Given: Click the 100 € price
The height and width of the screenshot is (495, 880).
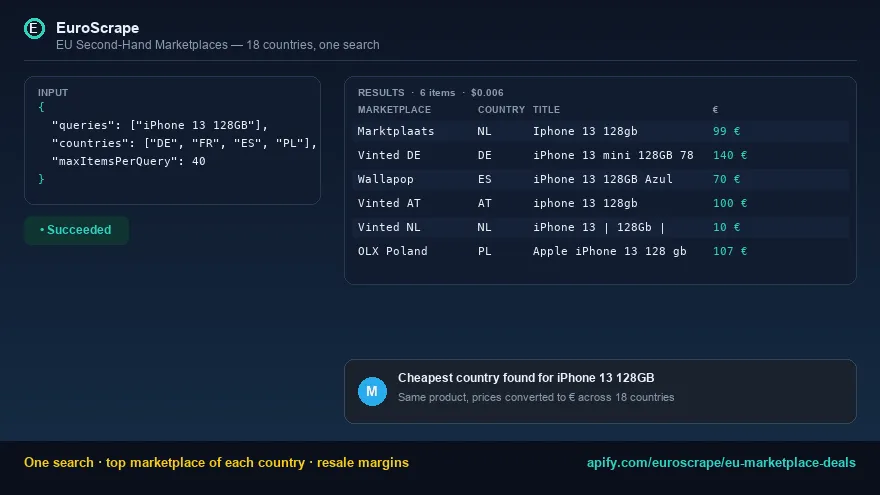Looking at the screenshot, I should pos(730,203).
